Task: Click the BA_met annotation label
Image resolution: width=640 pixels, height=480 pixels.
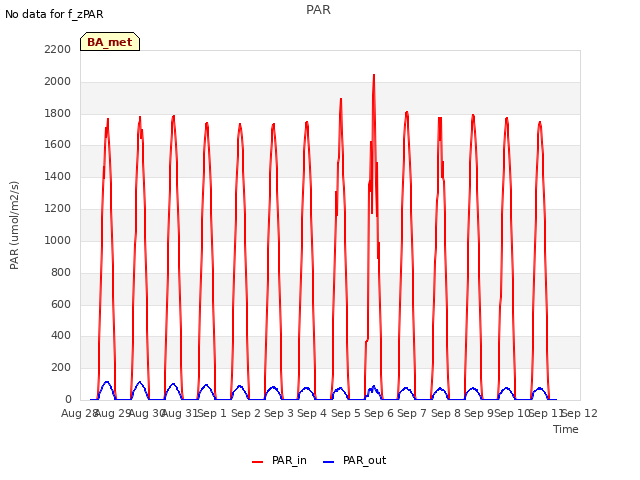Action: 110,42
